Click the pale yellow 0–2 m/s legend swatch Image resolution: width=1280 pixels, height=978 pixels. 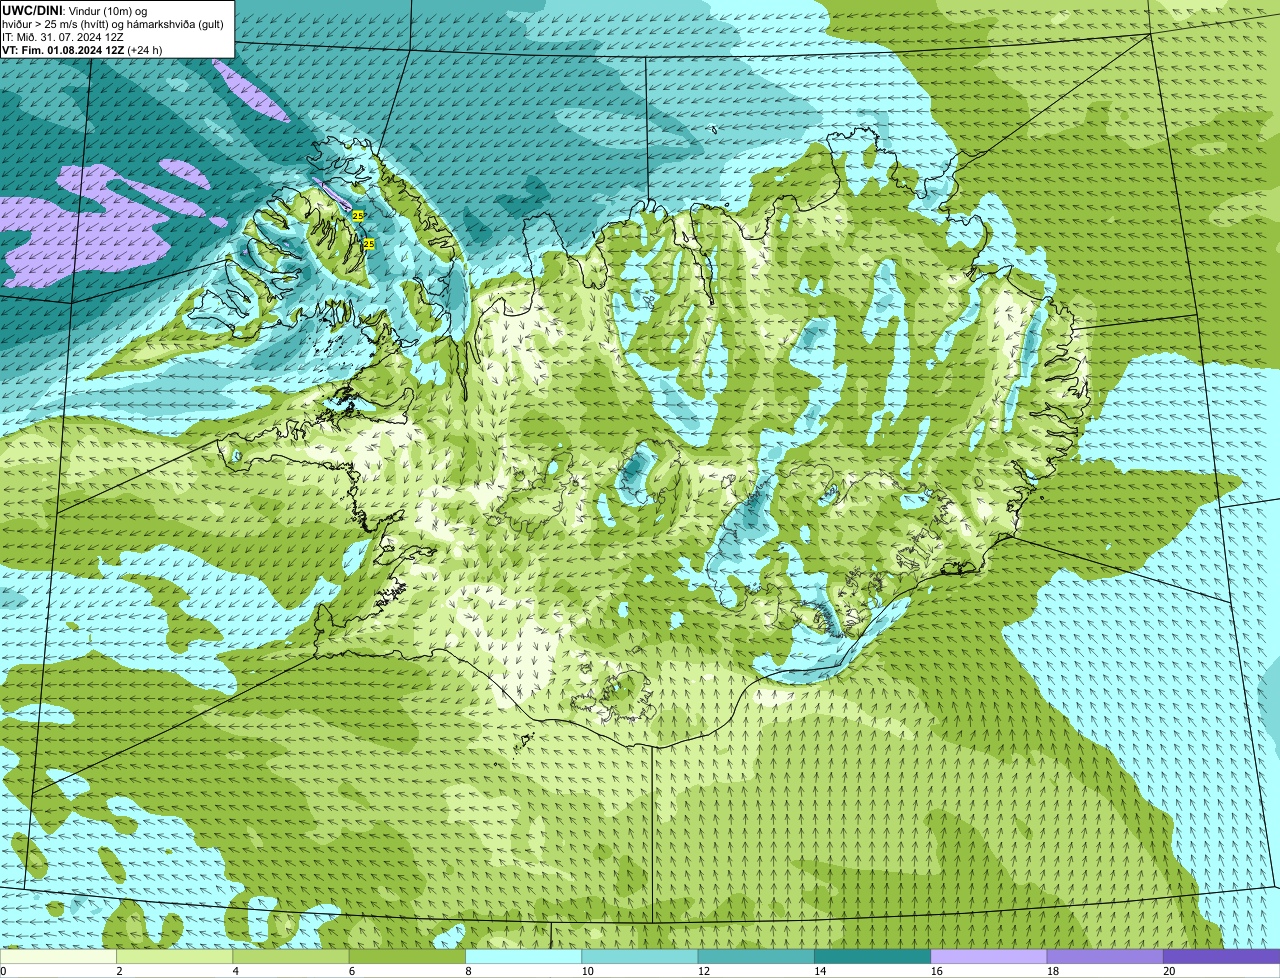coord(58,956)
